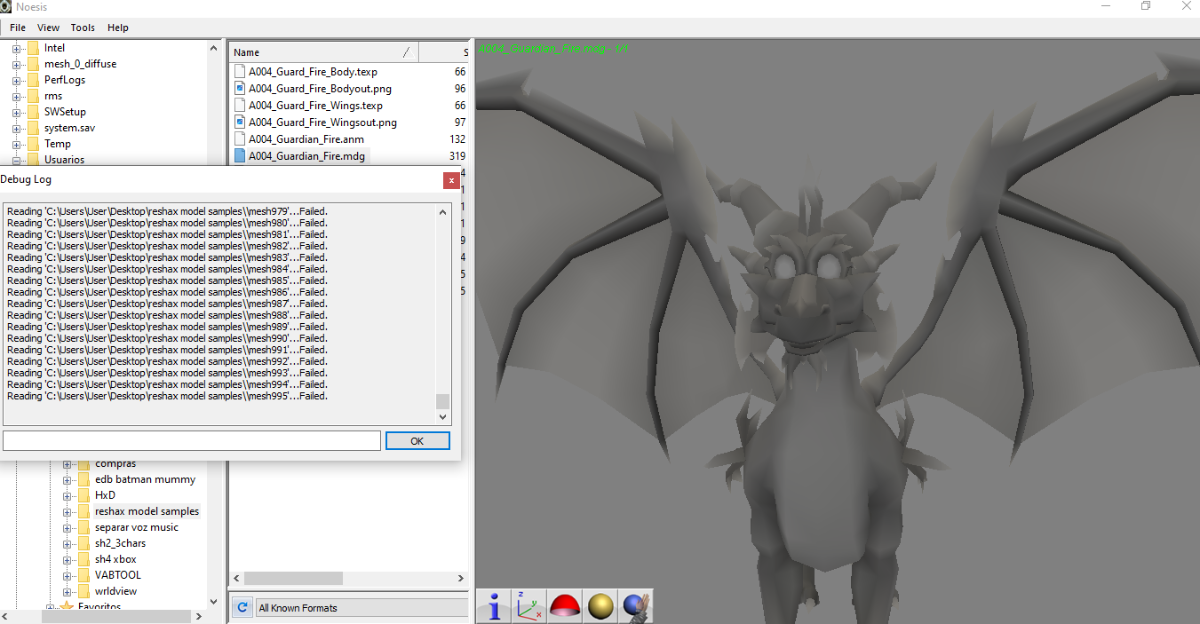The image size is (1200, 624).
Task: Select the A004_Guardian_Fire.anm file
Action: pyautogui.click(x=306, y=139)
